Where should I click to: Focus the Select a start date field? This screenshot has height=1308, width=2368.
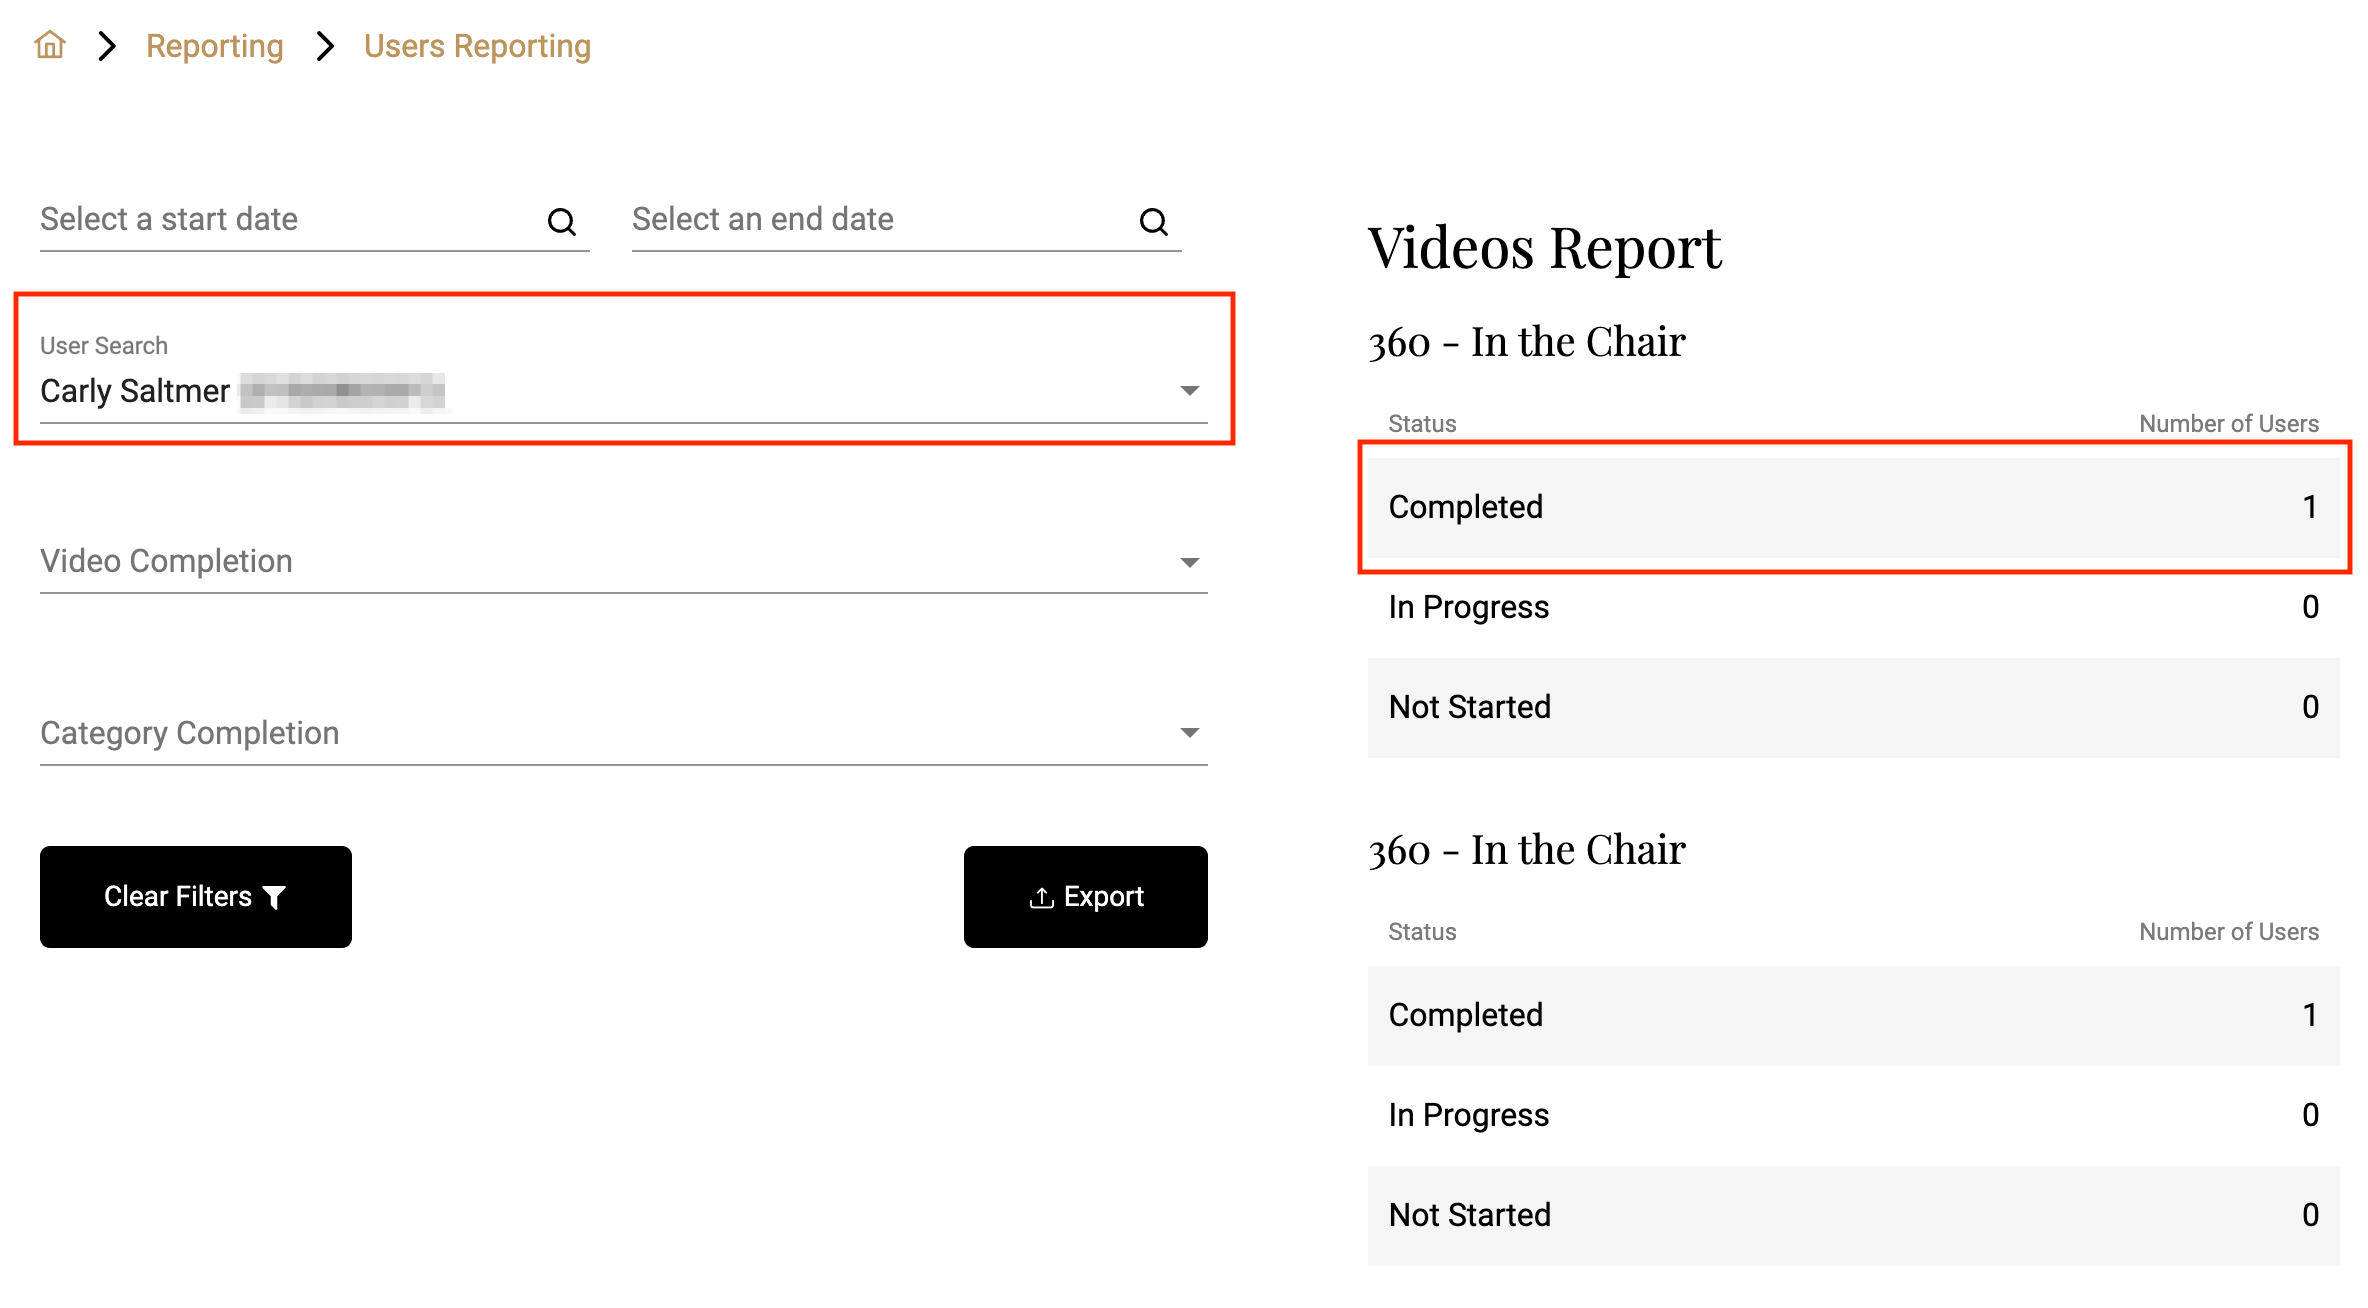(x=315, y=220)
